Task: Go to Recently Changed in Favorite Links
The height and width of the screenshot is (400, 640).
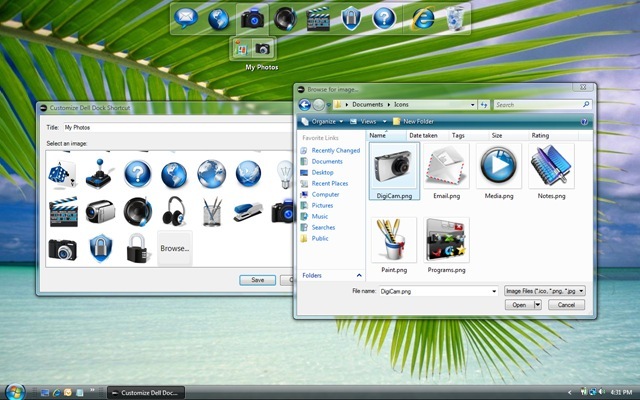Action: [x=334, y=150]
